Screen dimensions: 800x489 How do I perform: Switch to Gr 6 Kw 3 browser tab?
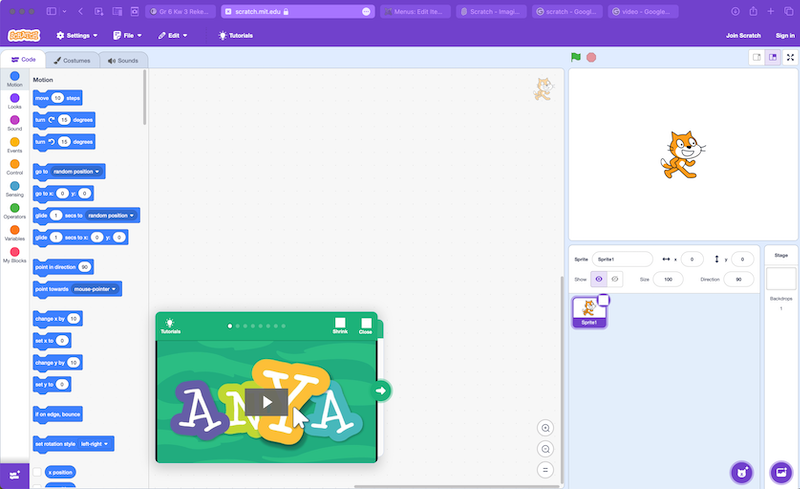[x=180, y=11]
